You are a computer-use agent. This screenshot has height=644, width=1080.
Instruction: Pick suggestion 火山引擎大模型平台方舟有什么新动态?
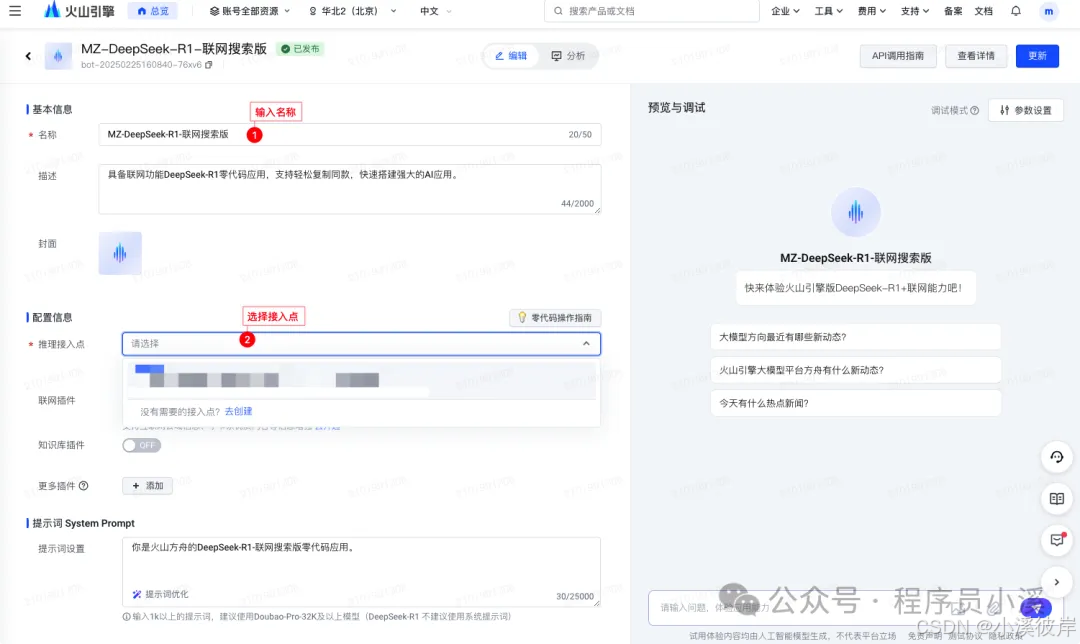click(x=855, y=370)
